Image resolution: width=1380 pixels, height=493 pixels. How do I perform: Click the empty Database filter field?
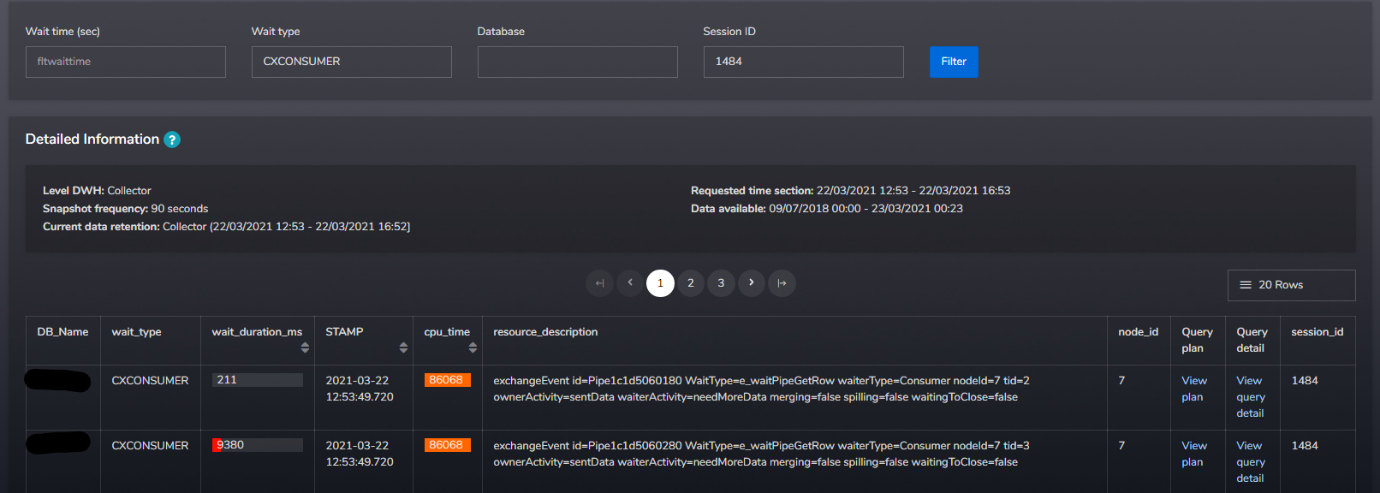pyautogui.click(x=578, y=61)
